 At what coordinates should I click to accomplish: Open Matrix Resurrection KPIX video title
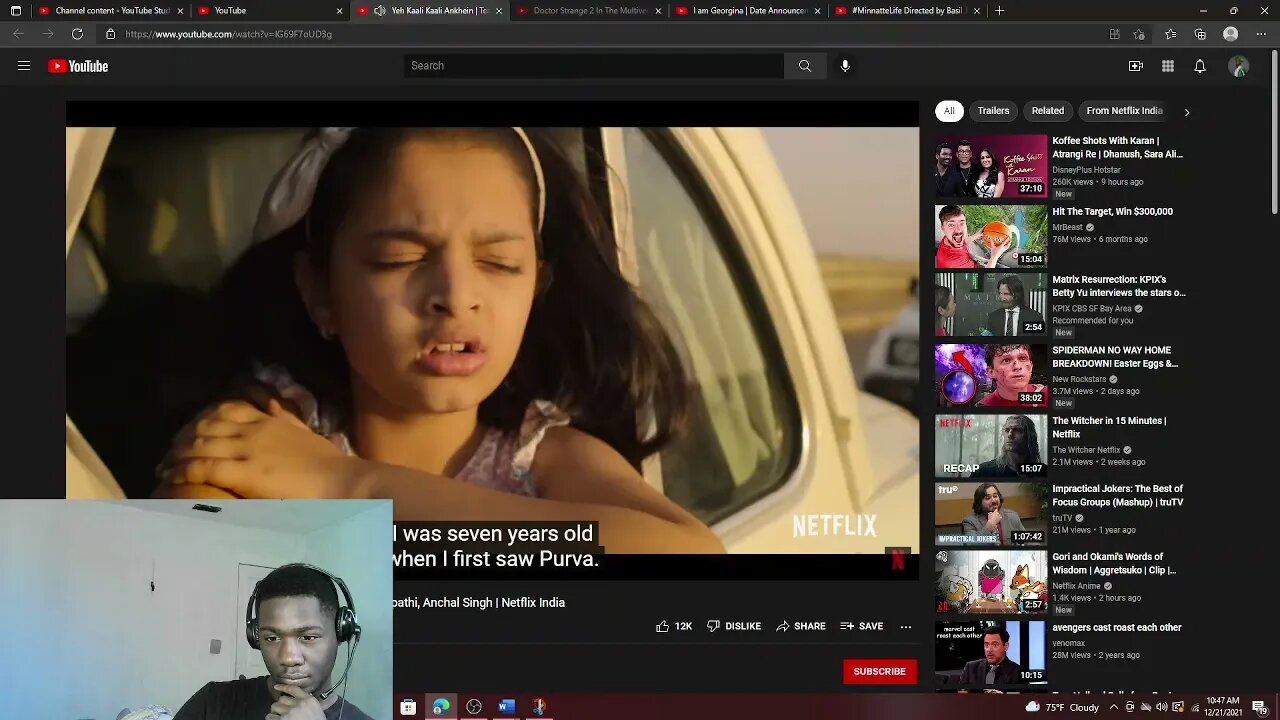coord(1119,286)
